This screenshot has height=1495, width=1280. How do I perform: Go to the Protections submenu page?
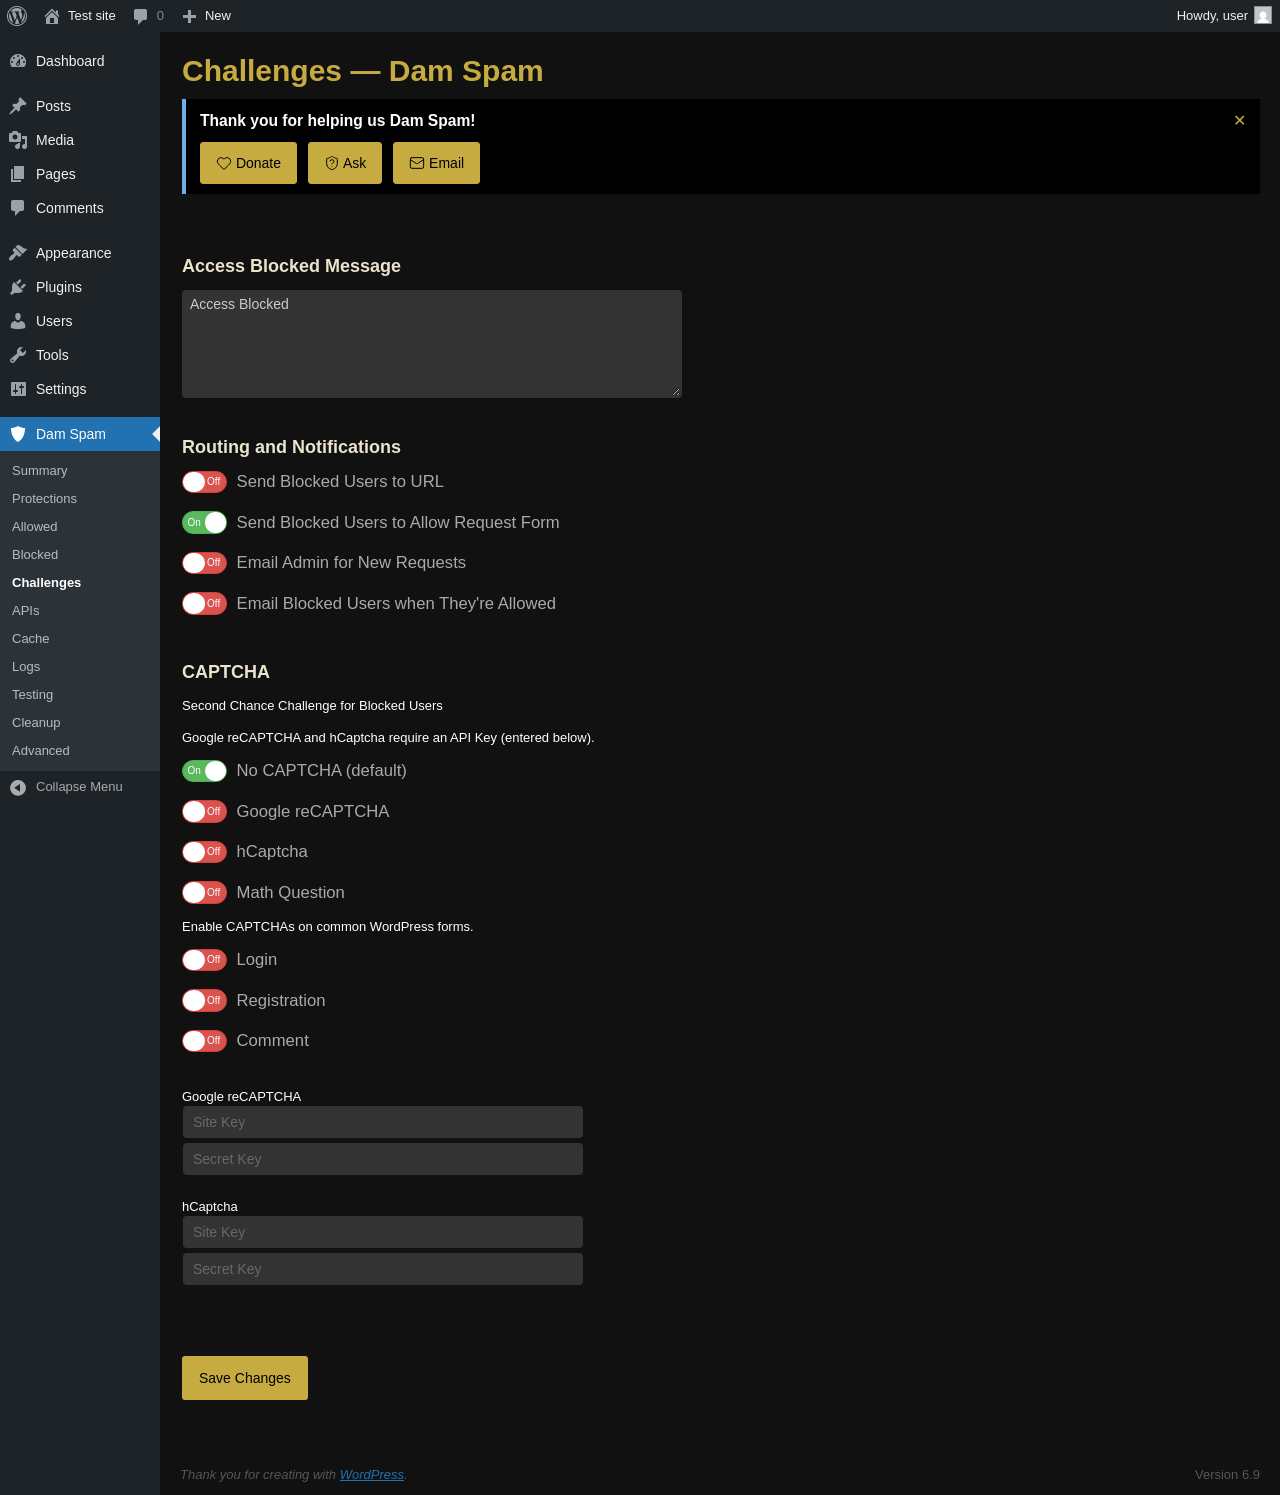44,499
